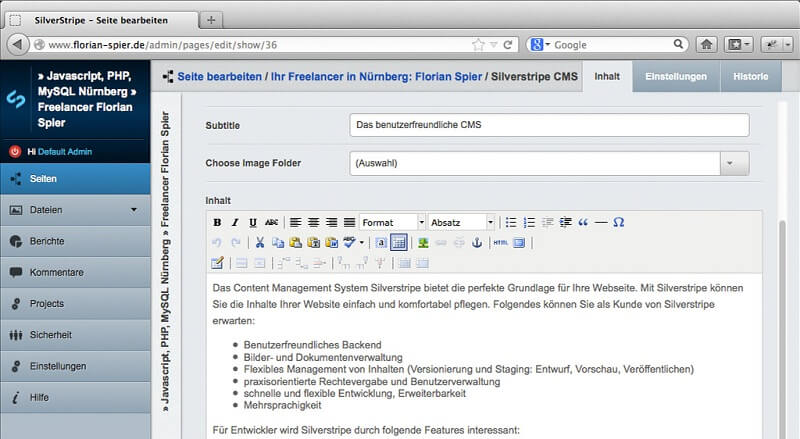Screen dimensions: 800x439
Task: Insert a numbered list
Action: 529,223
